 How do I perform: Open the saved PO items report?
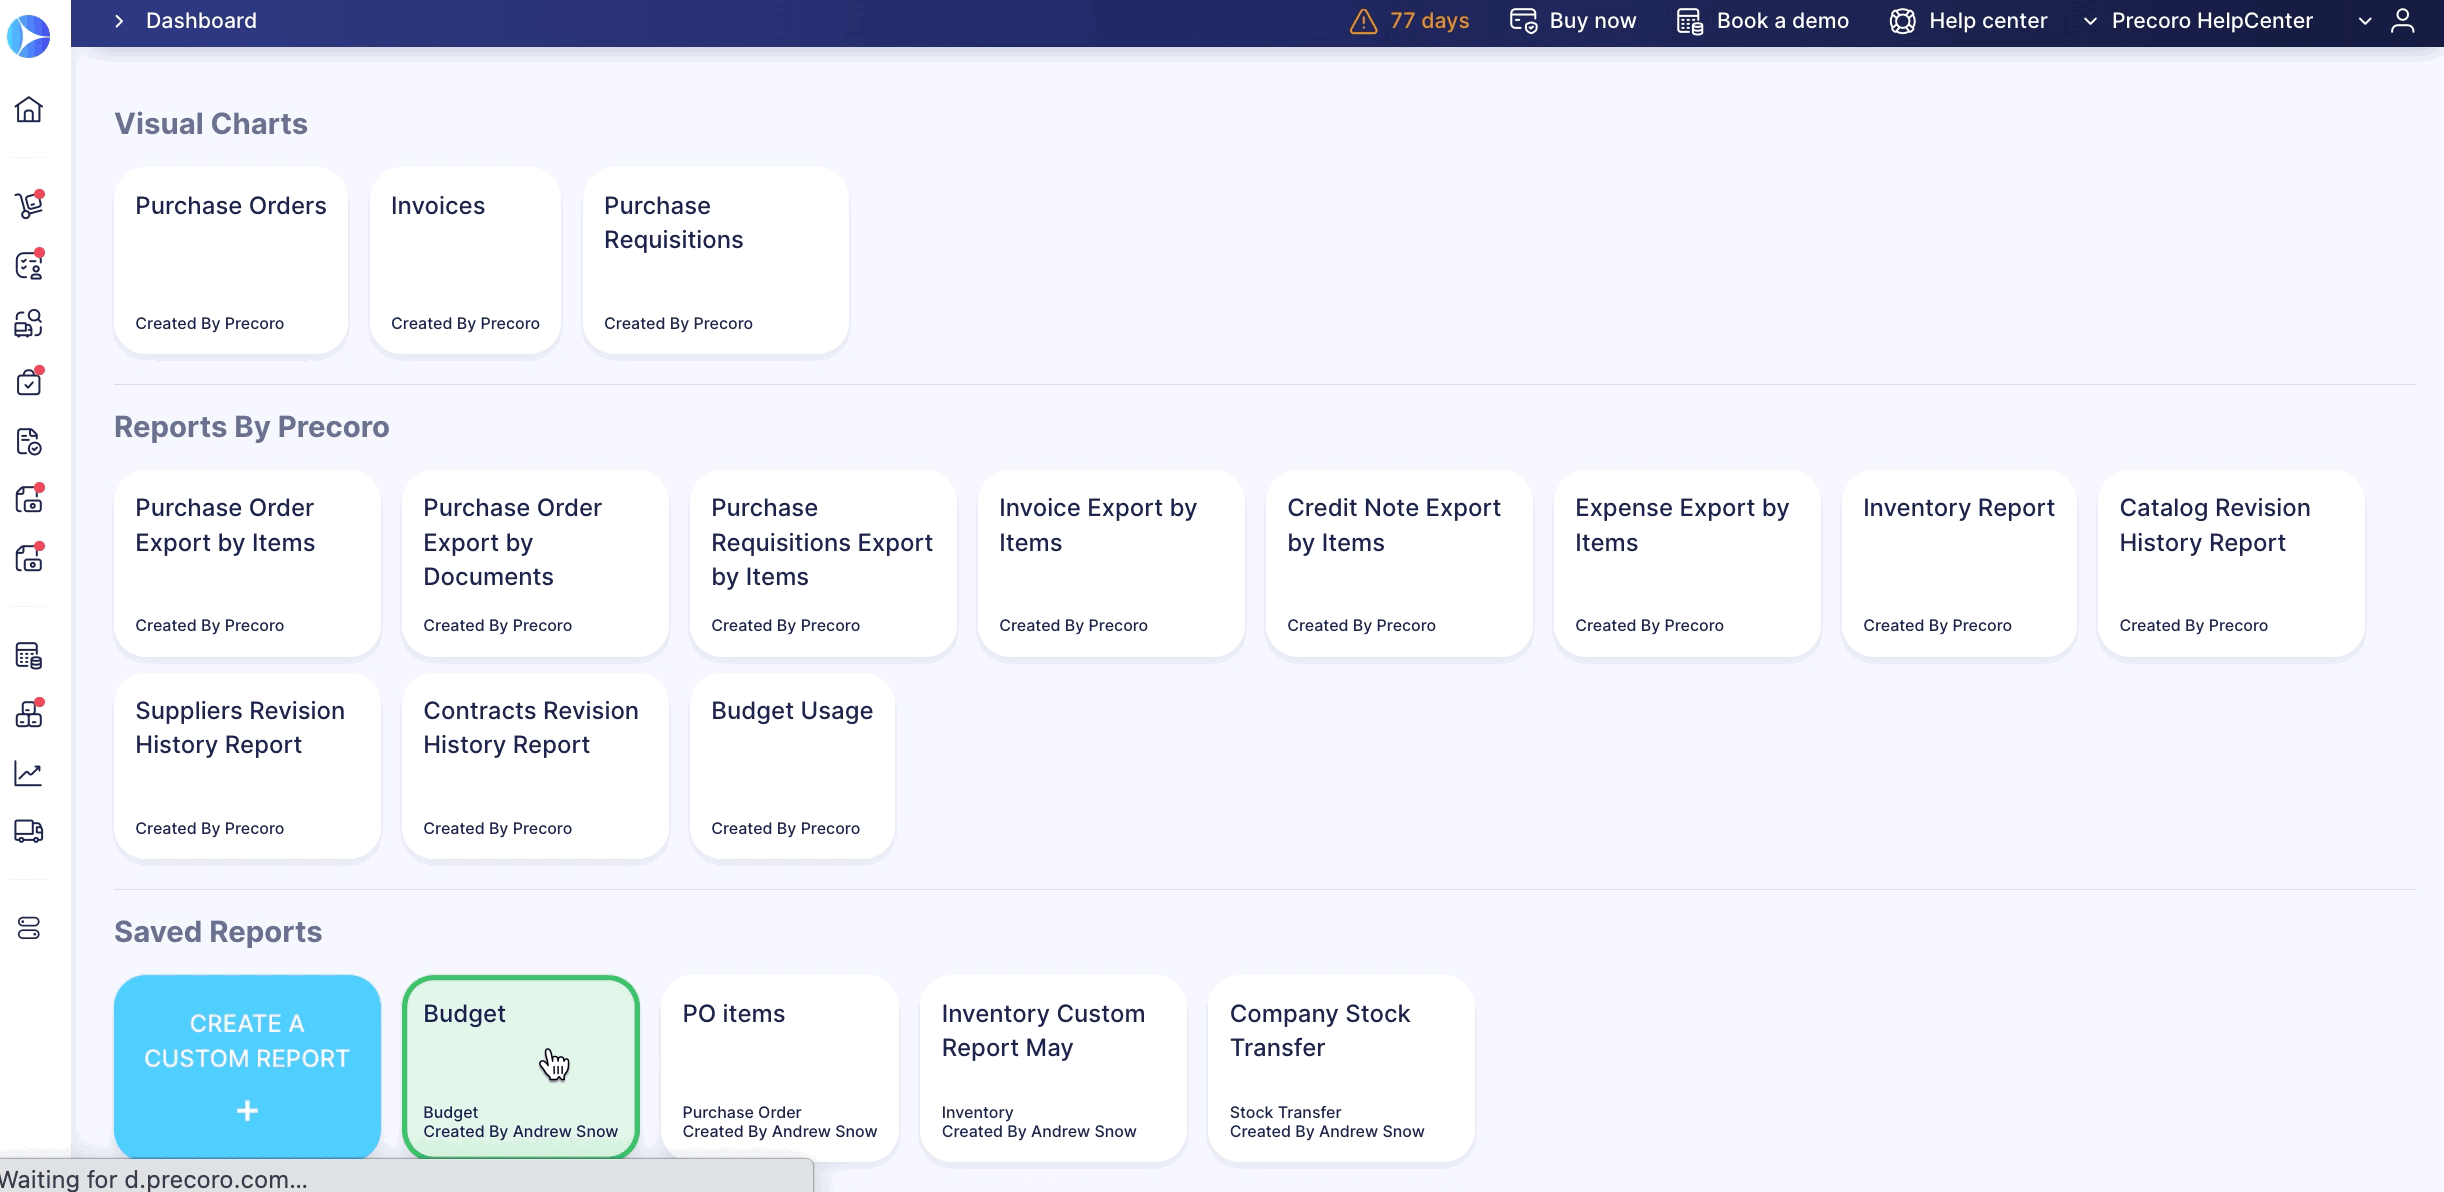780,1068
